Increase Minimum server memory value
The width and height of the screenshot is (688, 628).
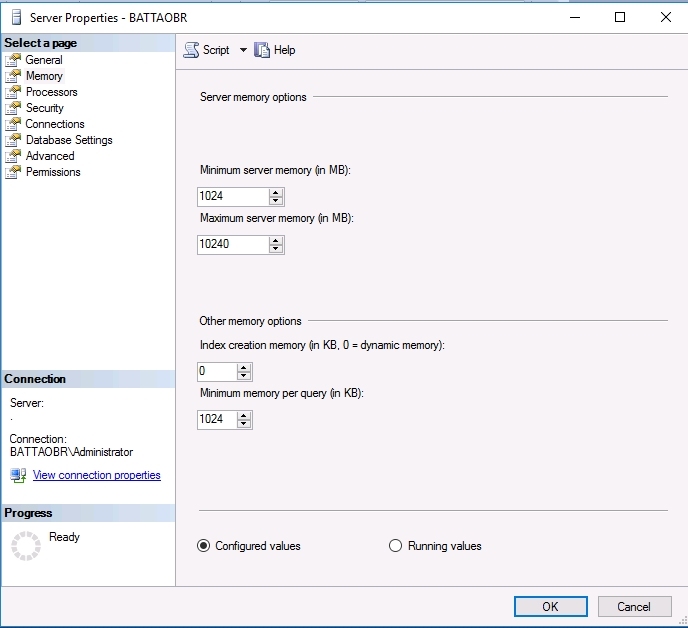[x=276, y=193]
